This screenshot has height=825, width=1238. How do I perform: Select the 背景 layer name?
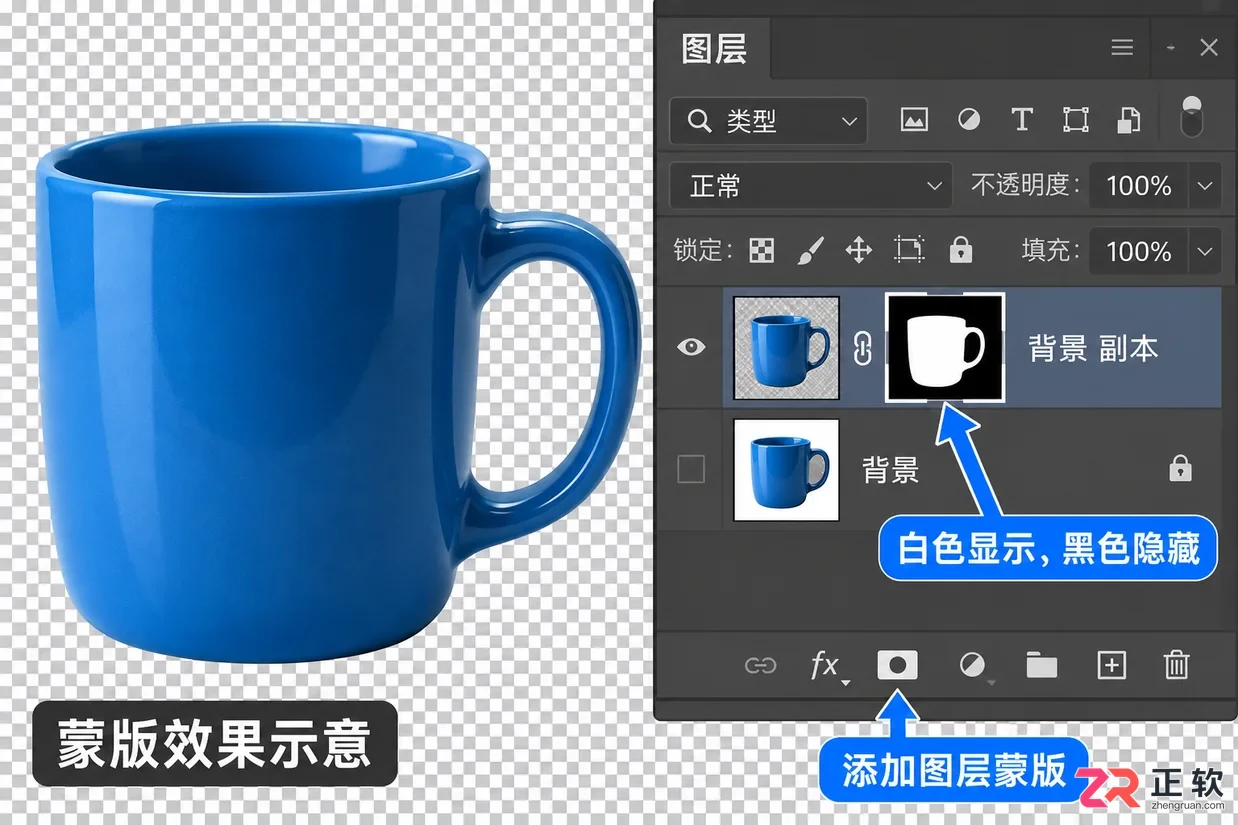point(891,470)
